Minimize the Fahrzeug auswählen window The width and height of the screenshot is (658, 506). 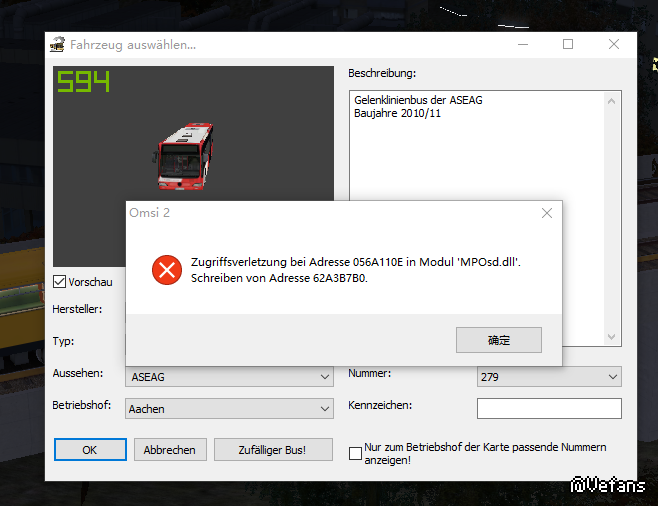(523, 44)
